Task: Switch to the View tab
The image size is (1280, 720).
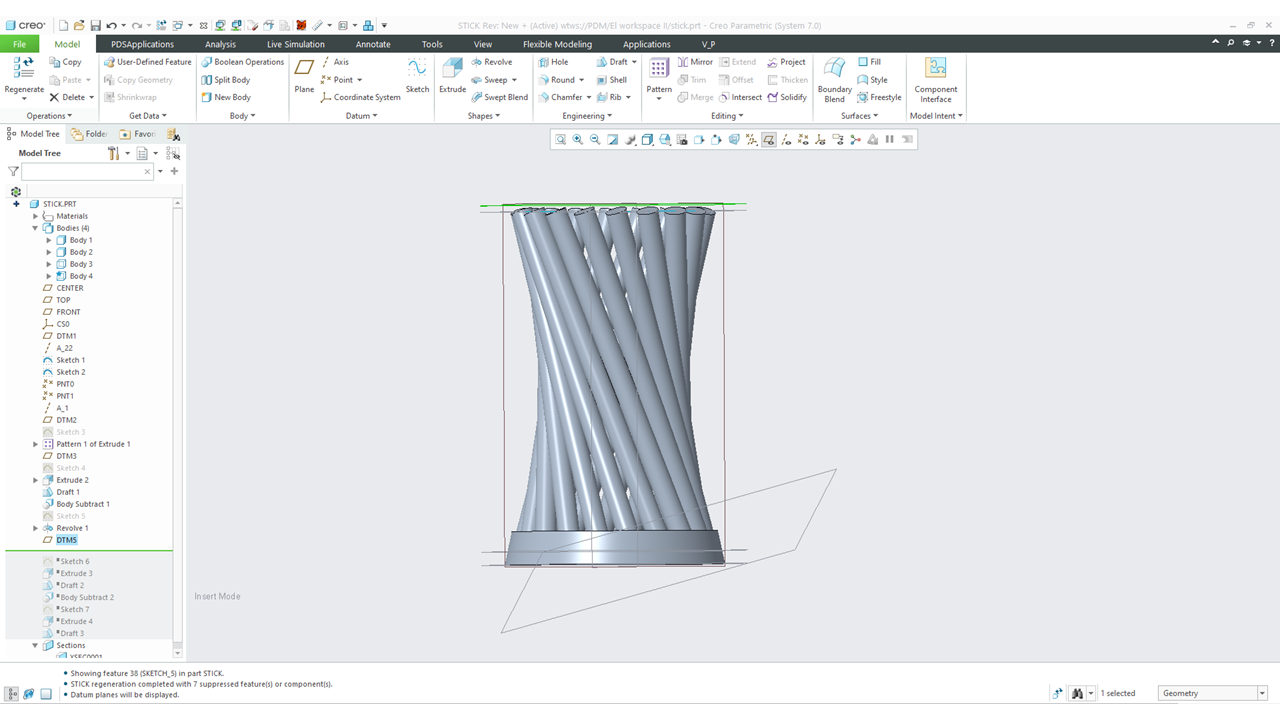Action: 483,44
